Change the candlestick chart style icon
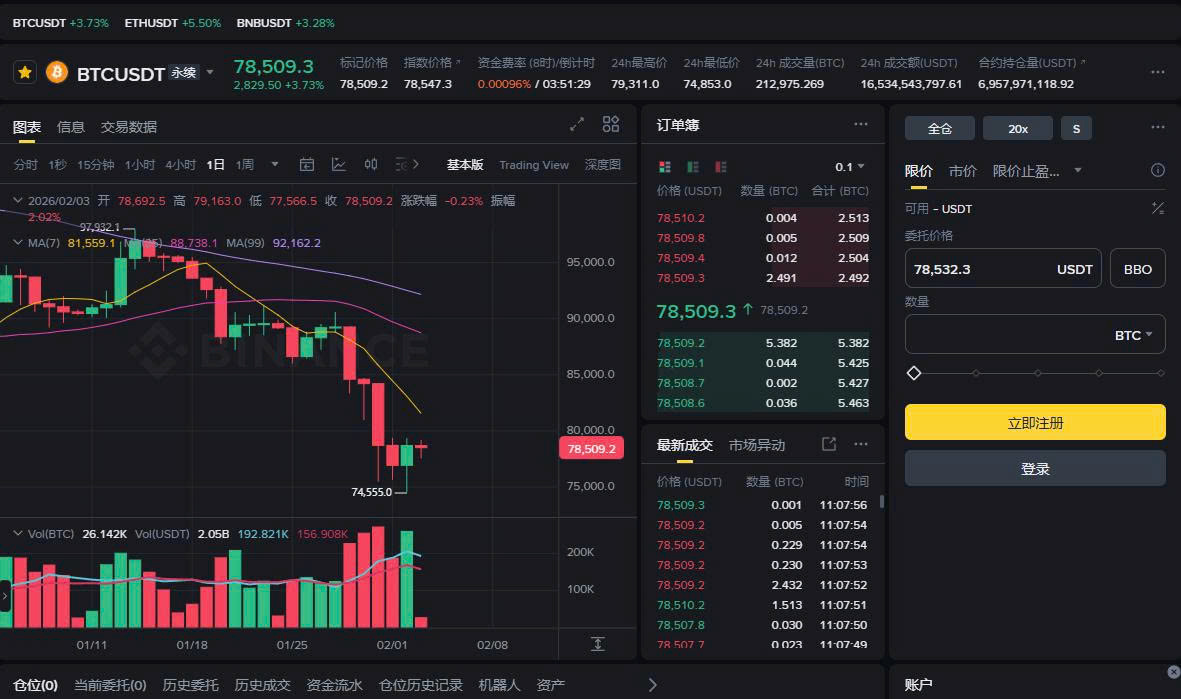This screenshot has height=699, width=1181. [x=371, y=164]
